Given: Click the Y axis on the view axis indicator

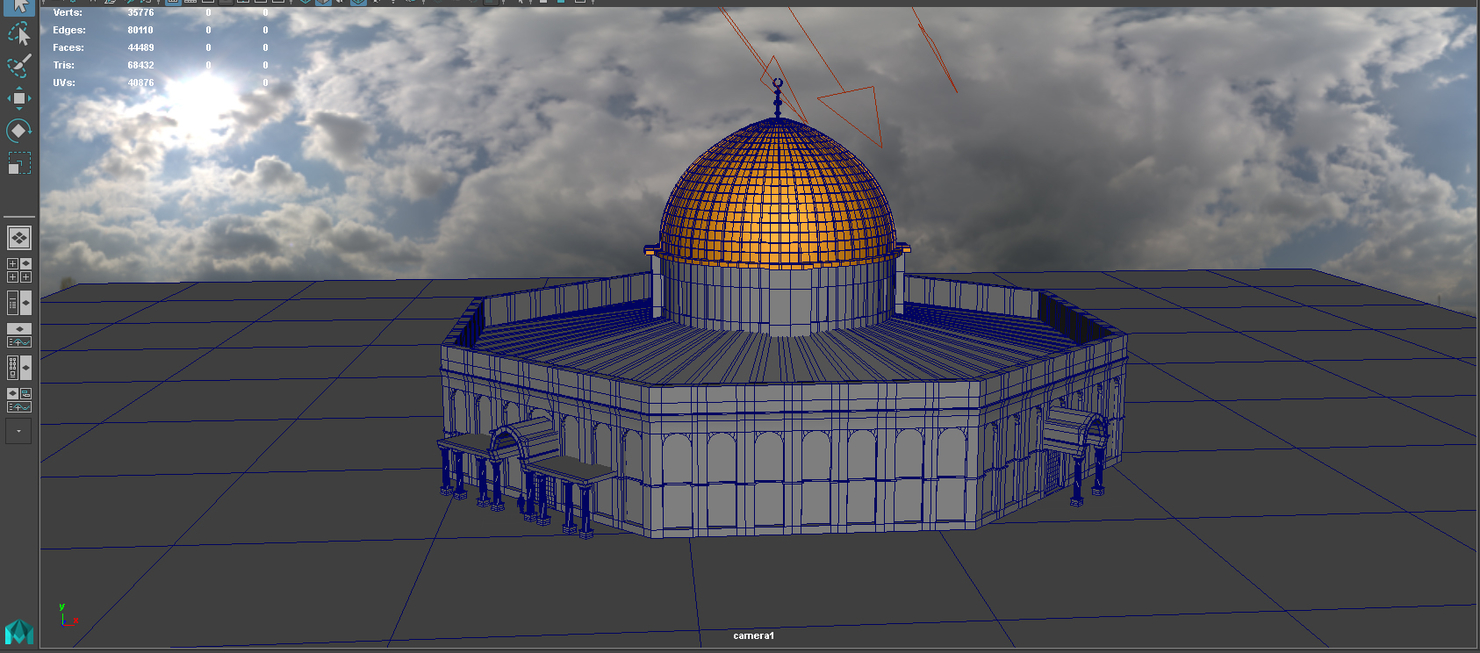Looking at the screenshot, I should click(x=61, y=607).
